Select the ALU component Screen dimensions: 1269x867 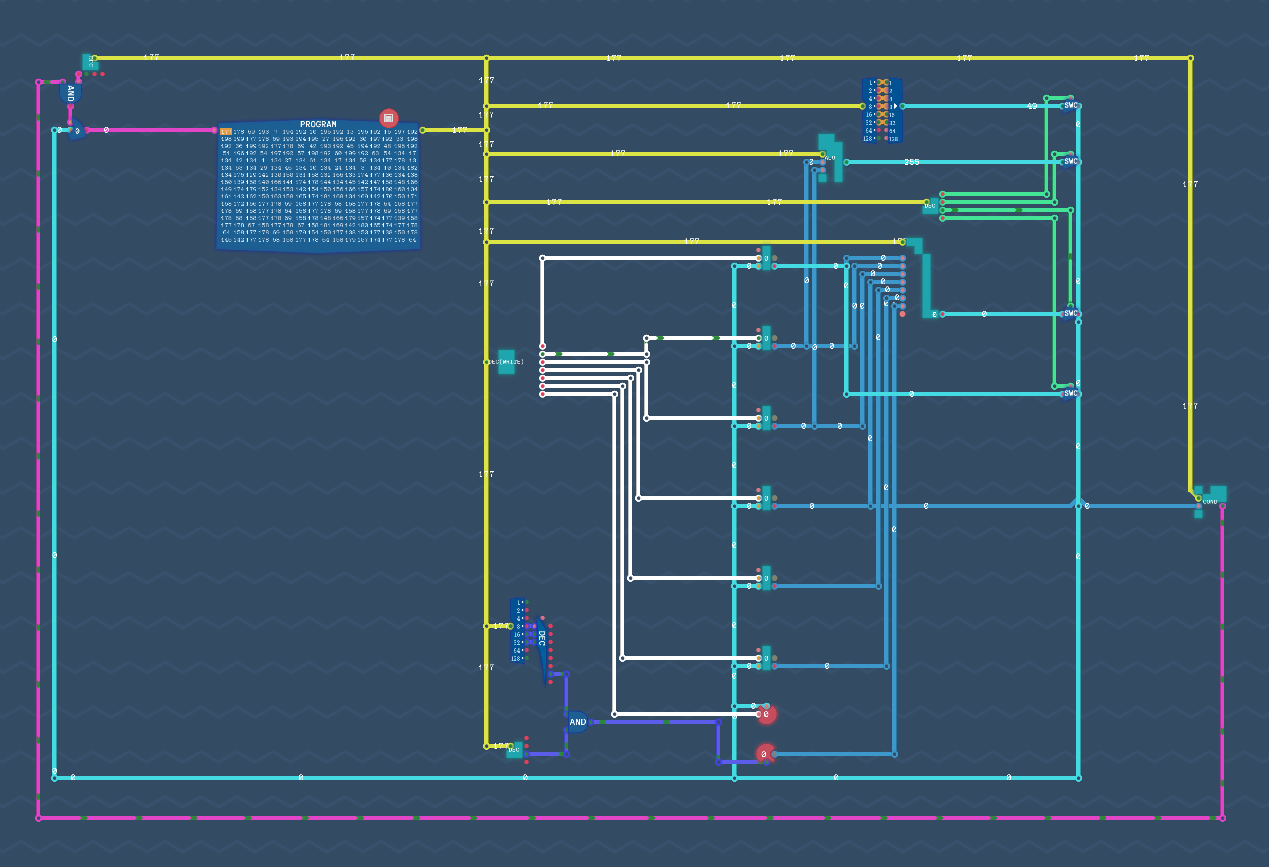click(830, 157)
